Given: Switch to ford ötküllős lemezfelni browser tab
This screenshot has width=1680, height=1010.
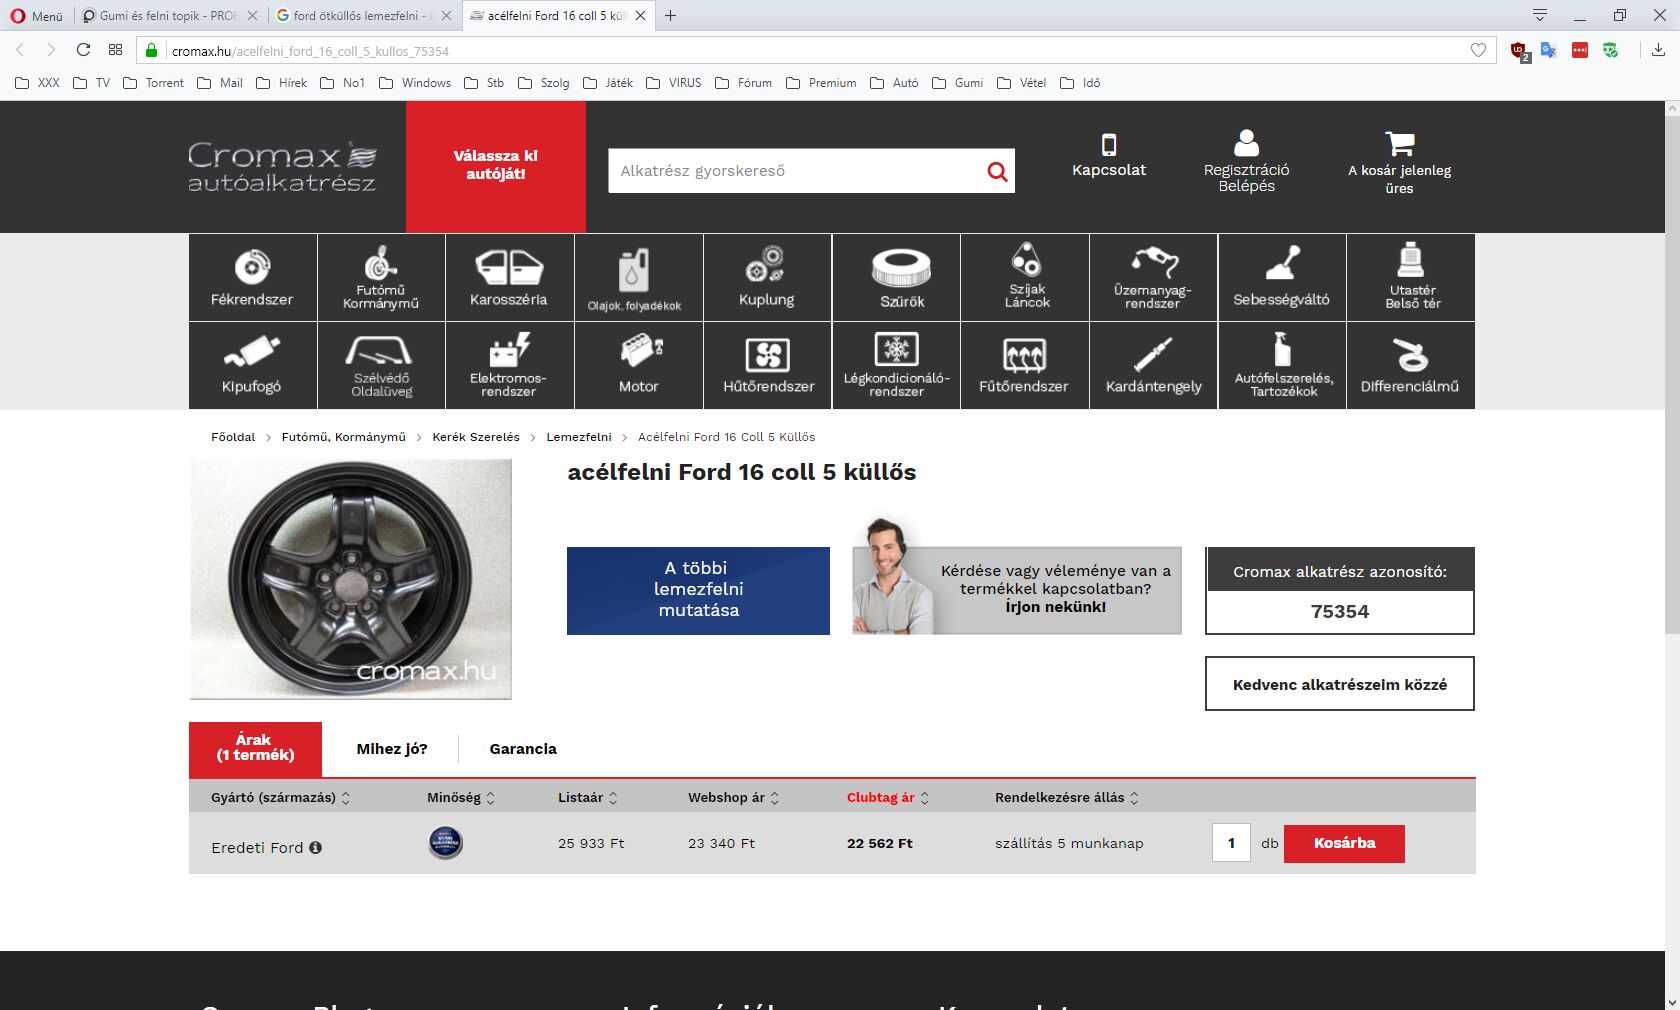Looking at the screenshot, I should 364,16.
